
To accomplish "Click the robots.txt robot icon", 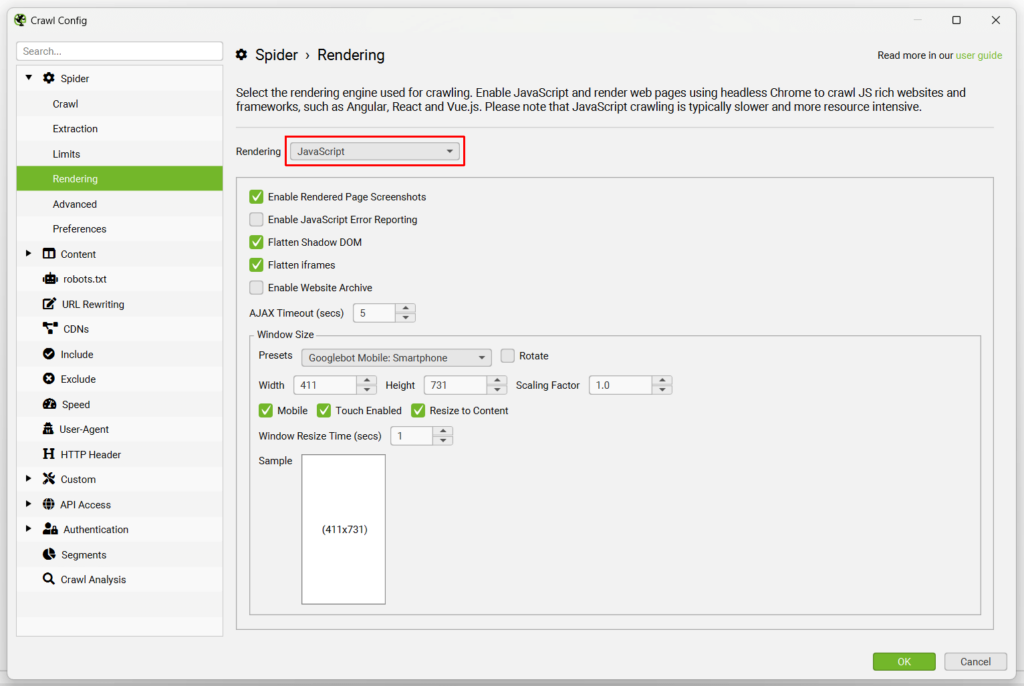I will pyautogui.click(x=50, y=279).
